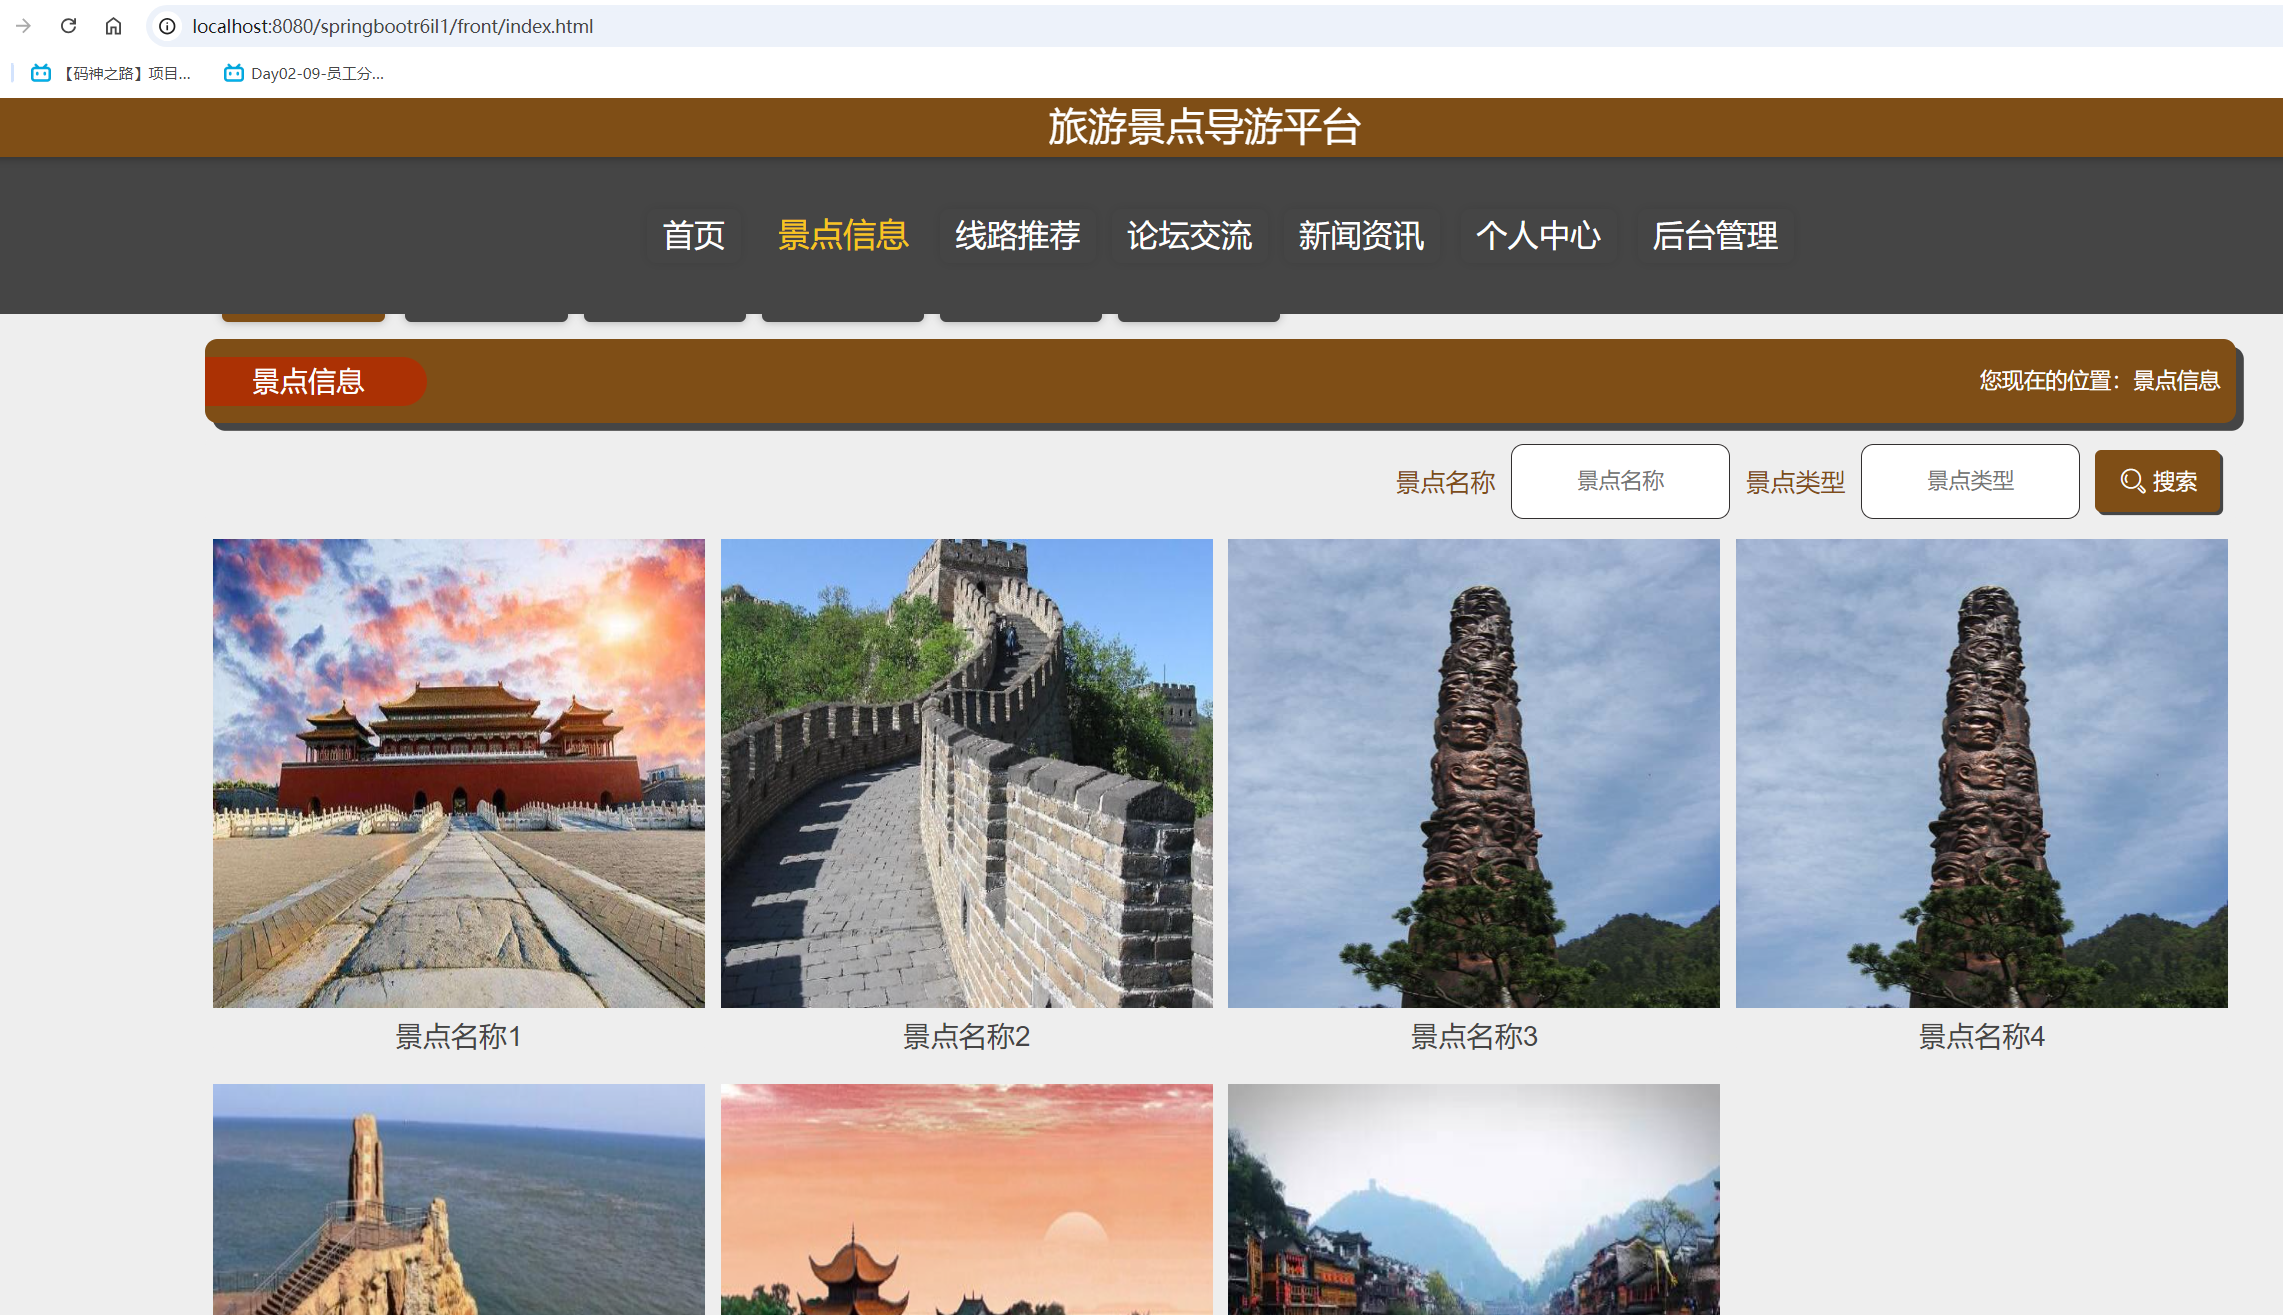Click the browser forward arrow
The width and height of the screenshot is (2283, 1315).
22,26
